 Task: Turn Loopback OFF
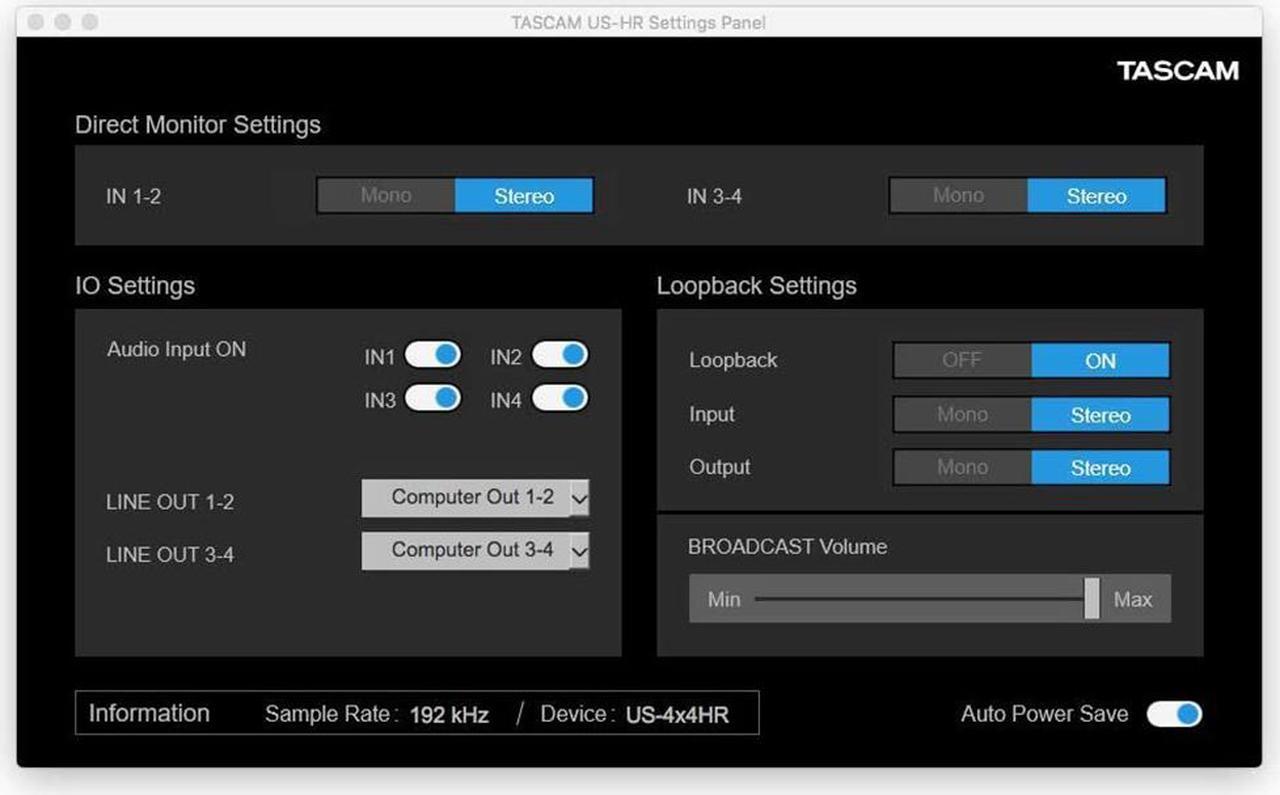962,361
